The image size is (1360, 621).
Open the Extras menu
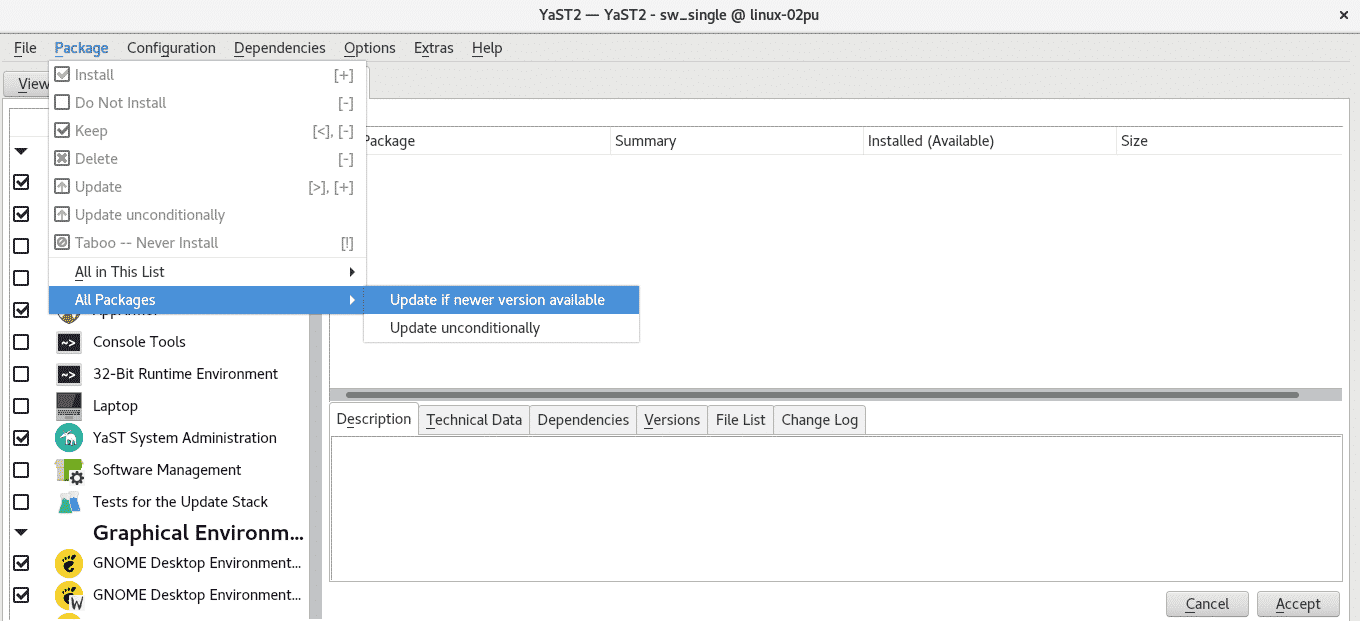click(x=434, y=48)
